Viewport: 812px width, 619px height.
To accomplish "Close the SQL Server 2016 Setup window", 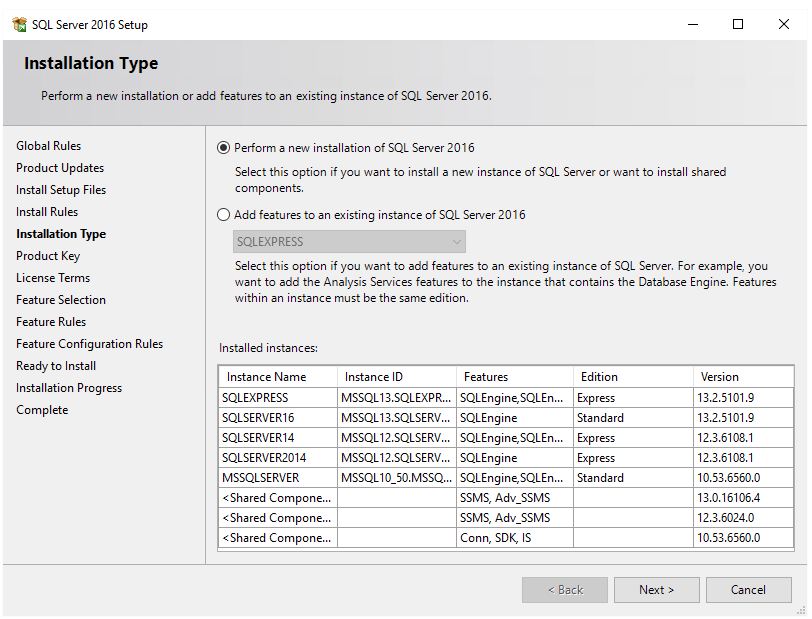I will click(x=784, y=24).
